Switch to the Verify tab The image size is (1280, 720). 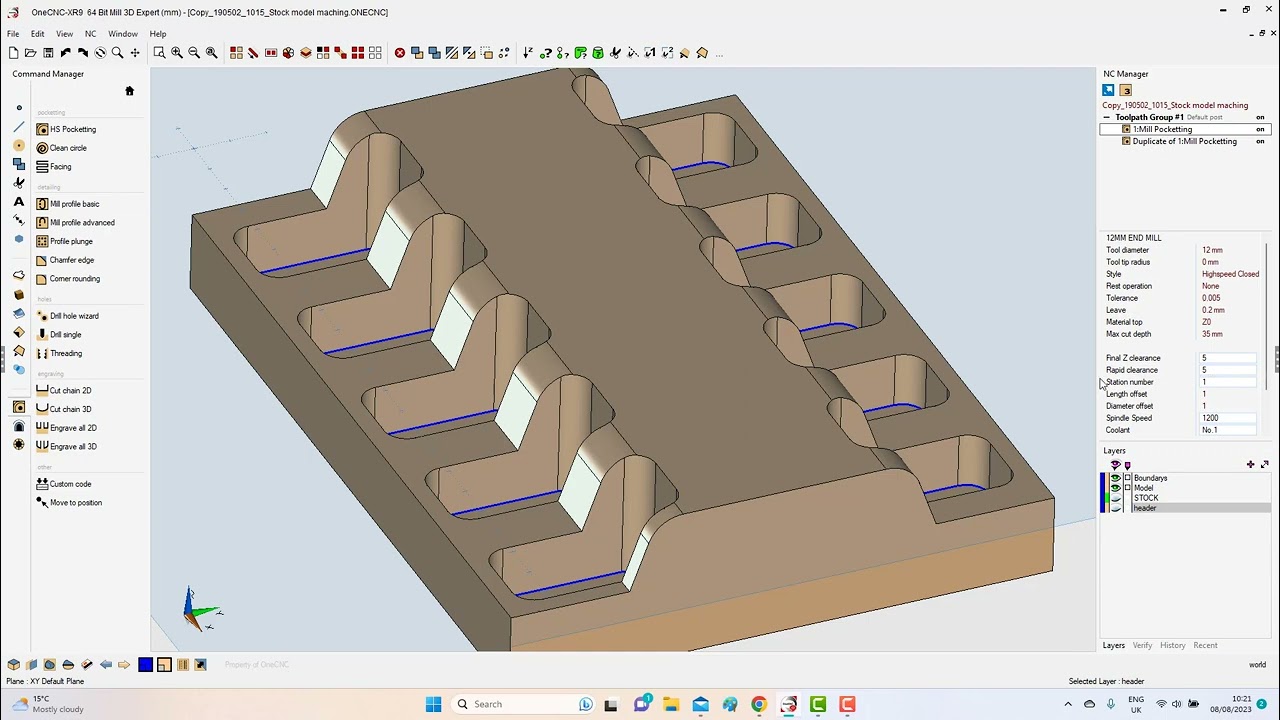pyautogui.click(x=1142, y=645)
